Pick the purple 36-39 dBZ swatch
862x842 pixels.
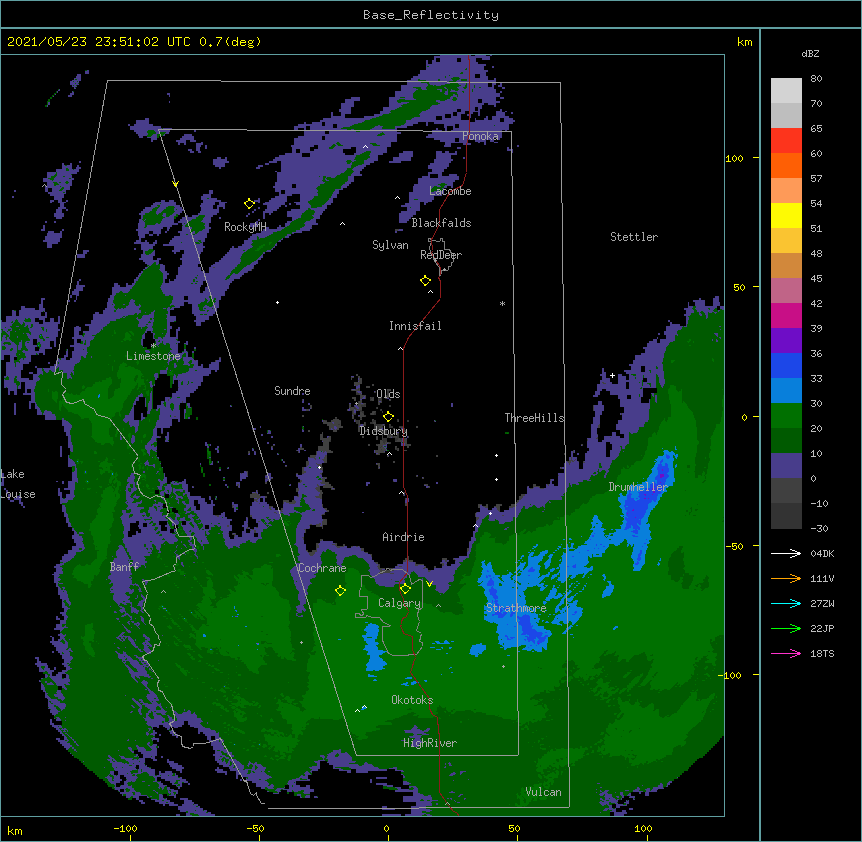tap(786, 341)
